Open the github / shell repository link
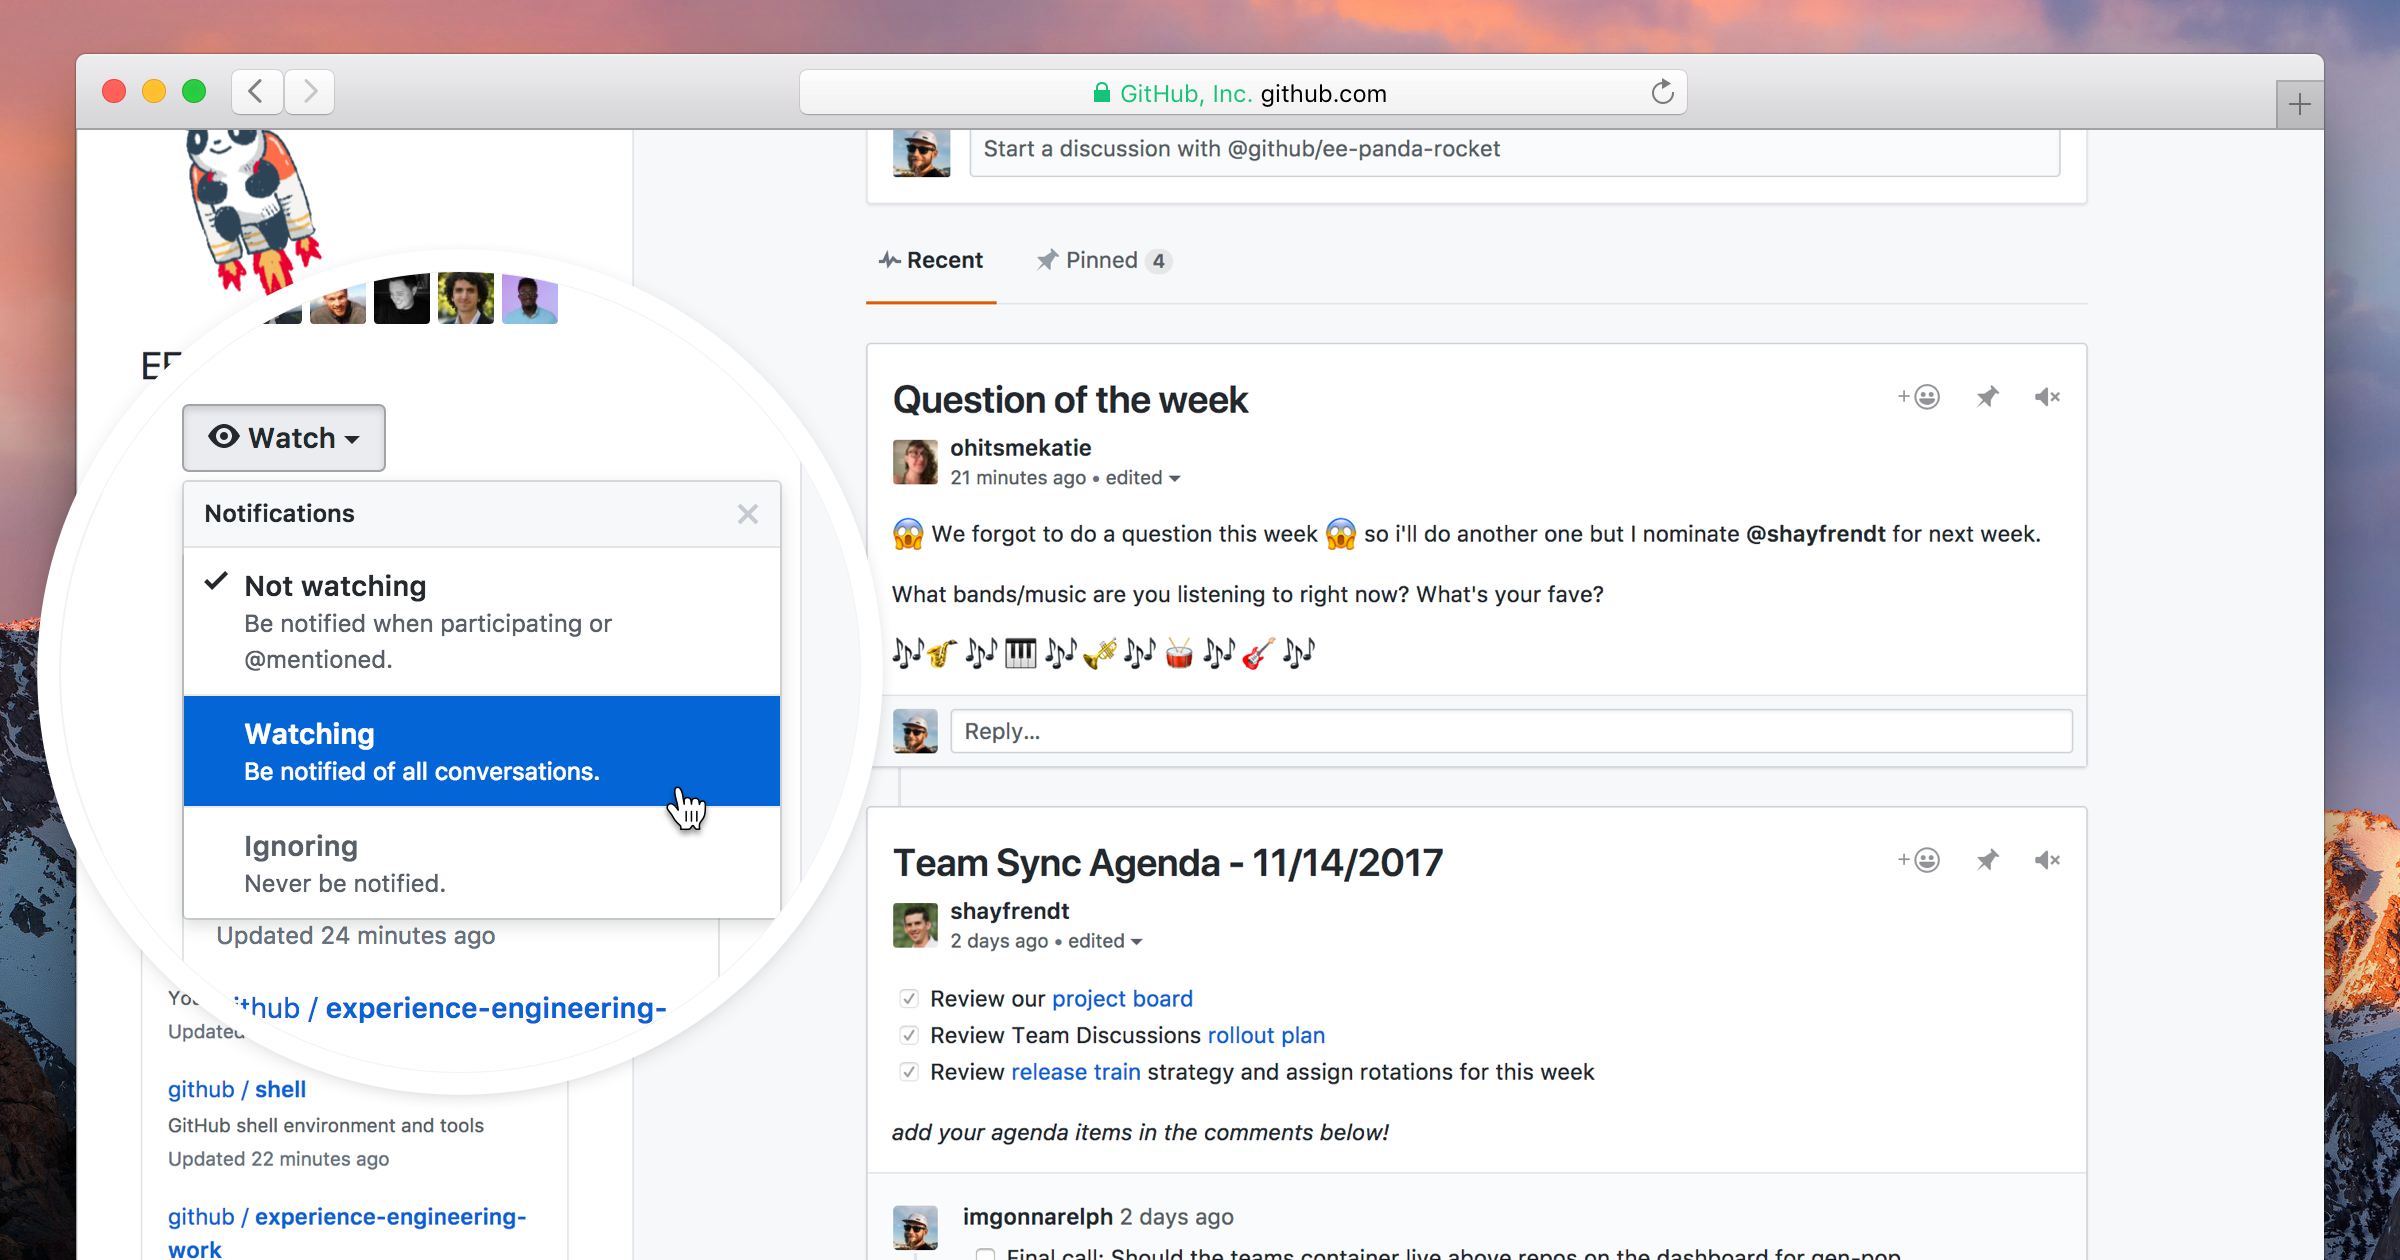Viewport: 2400px width, 1260px height. click(x=237, y=1089)
